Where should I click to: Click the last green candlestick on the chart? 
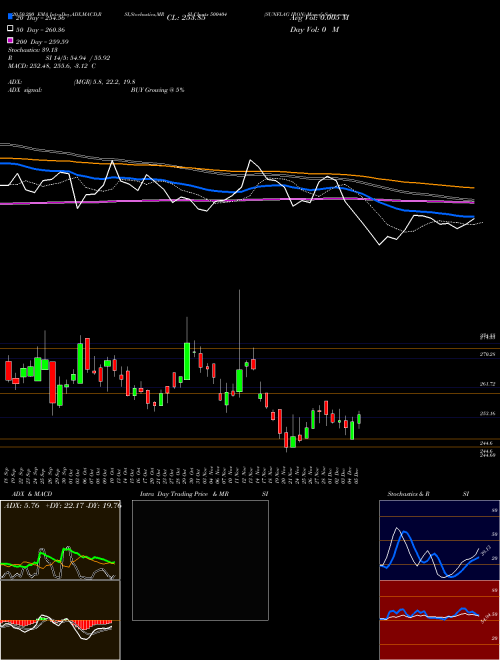coord(359,419)
